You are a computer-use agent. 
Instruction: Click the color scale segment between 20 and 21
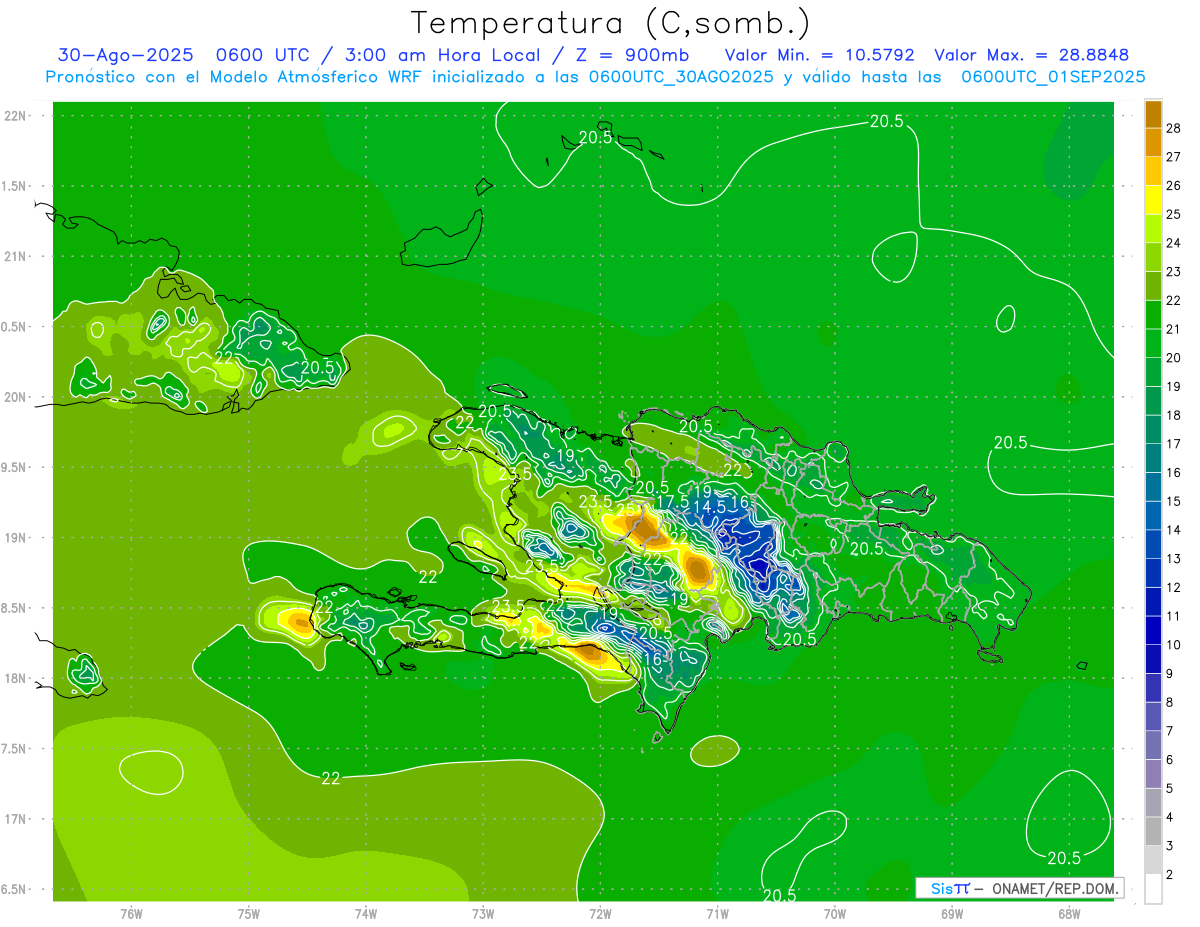click(1153, 343)
